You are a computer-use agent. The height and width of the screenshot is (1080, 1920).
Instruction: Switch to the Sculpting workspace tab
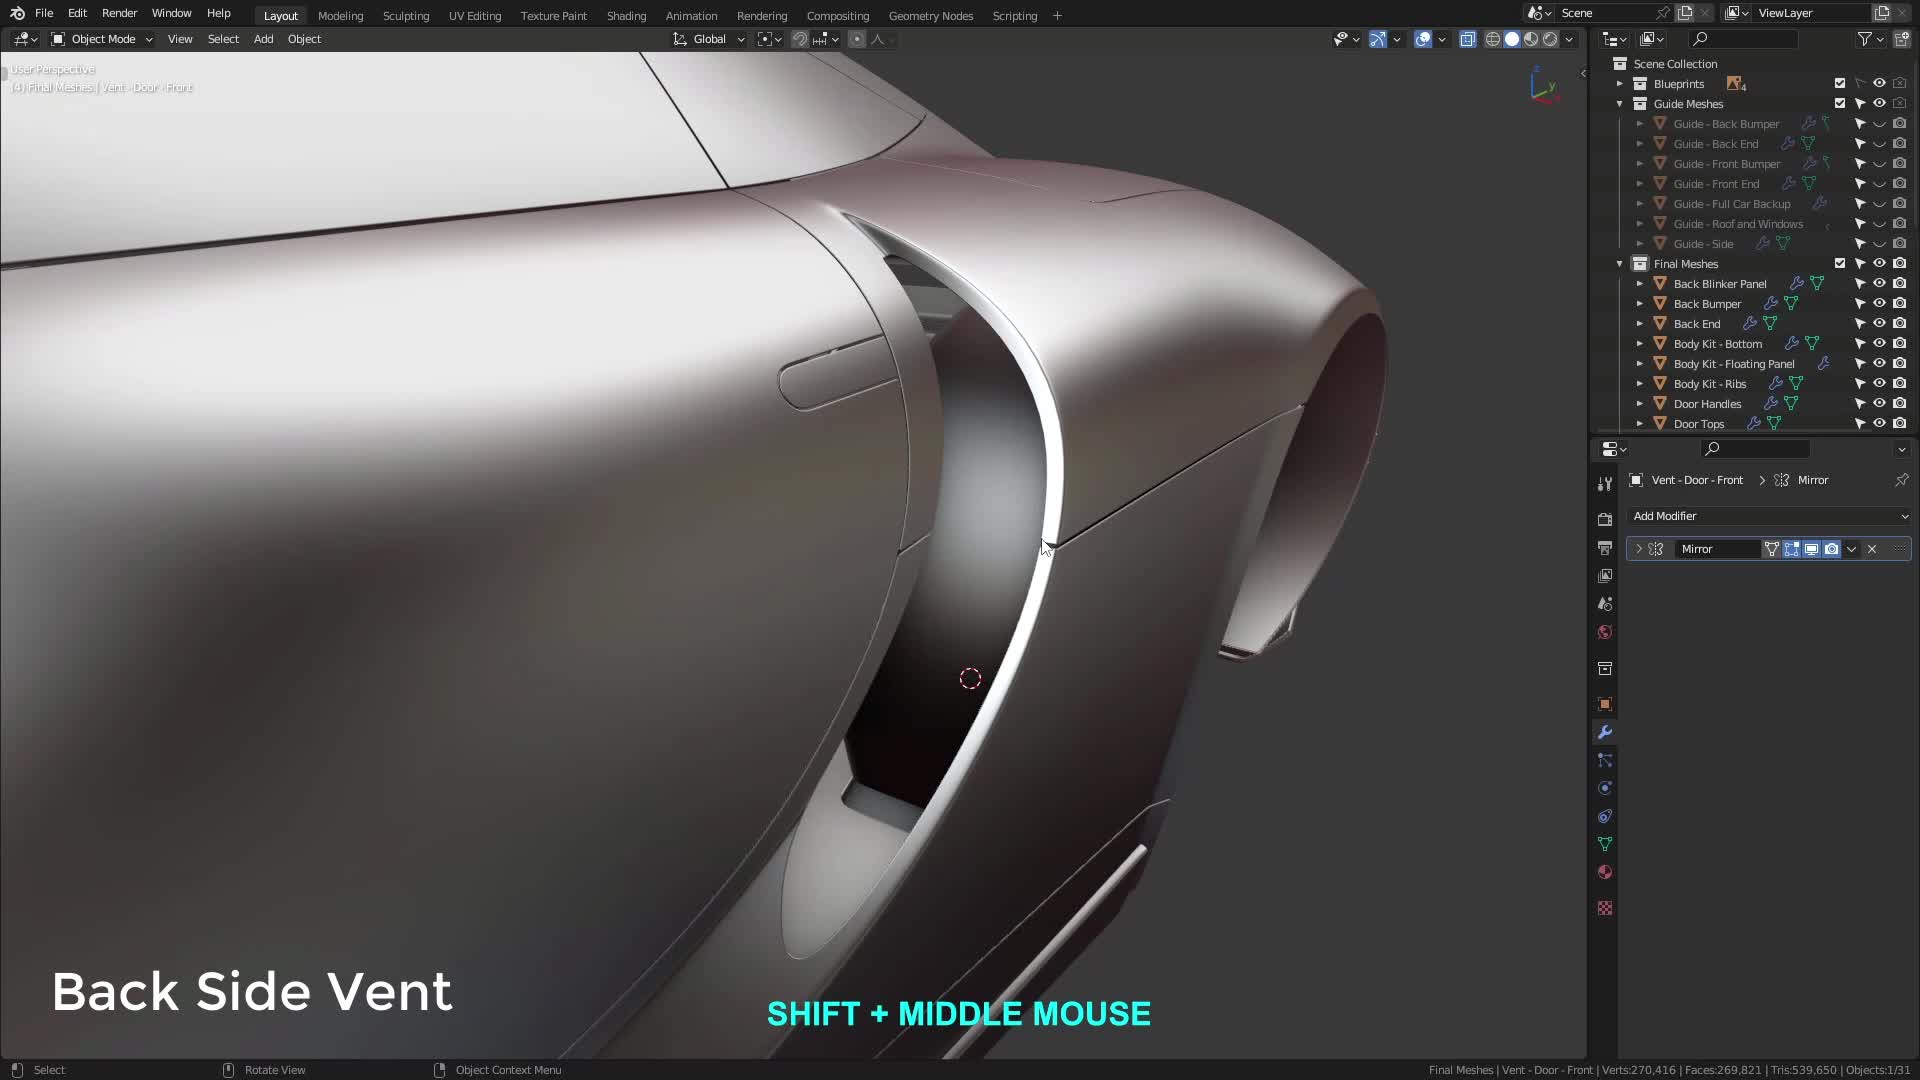(x=405, y=15)
